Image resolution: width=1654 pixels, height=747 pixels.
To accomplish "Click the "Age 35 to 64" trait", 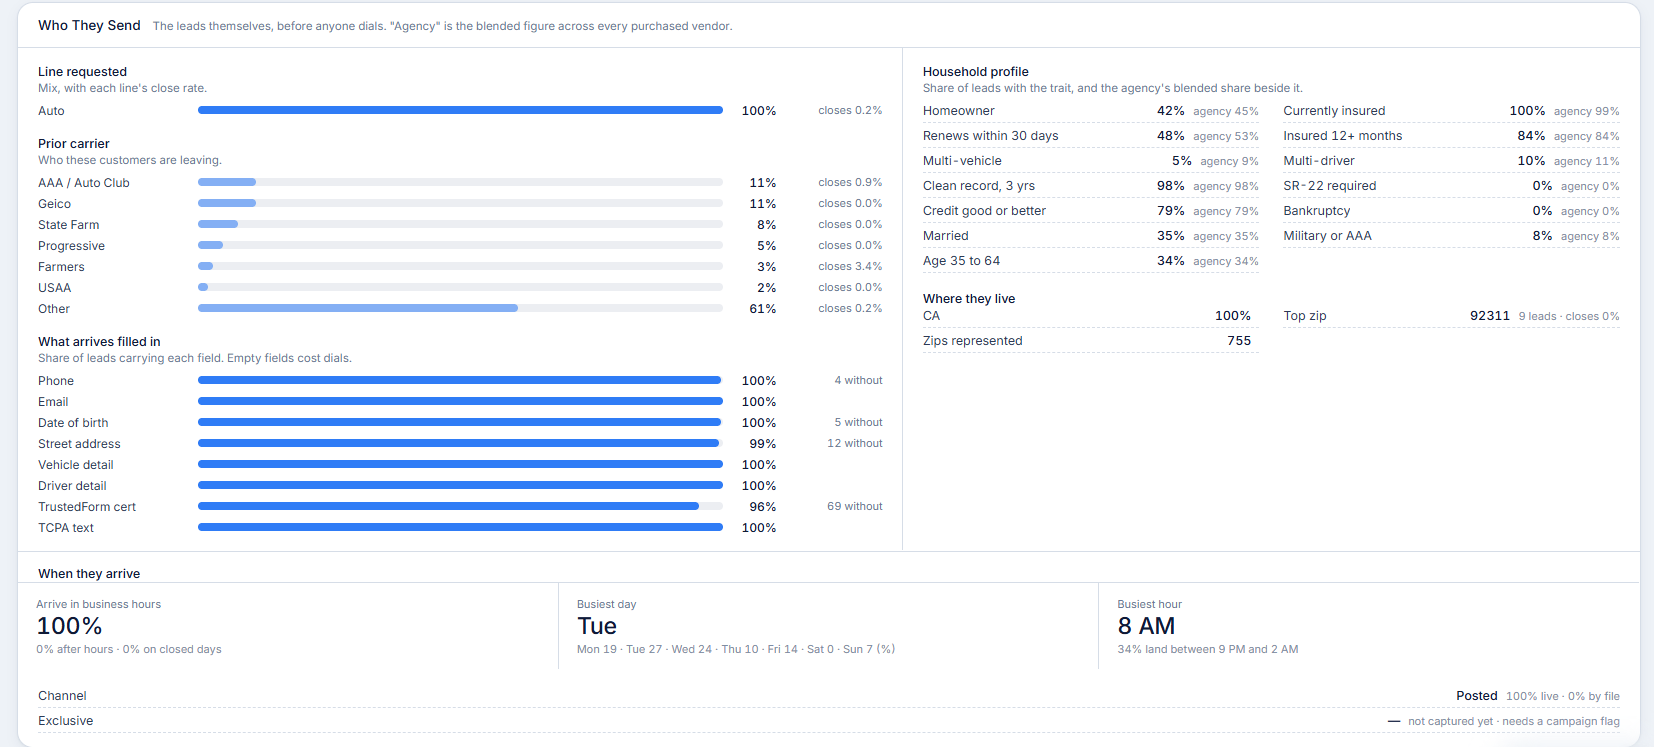I will coord(961,261).
